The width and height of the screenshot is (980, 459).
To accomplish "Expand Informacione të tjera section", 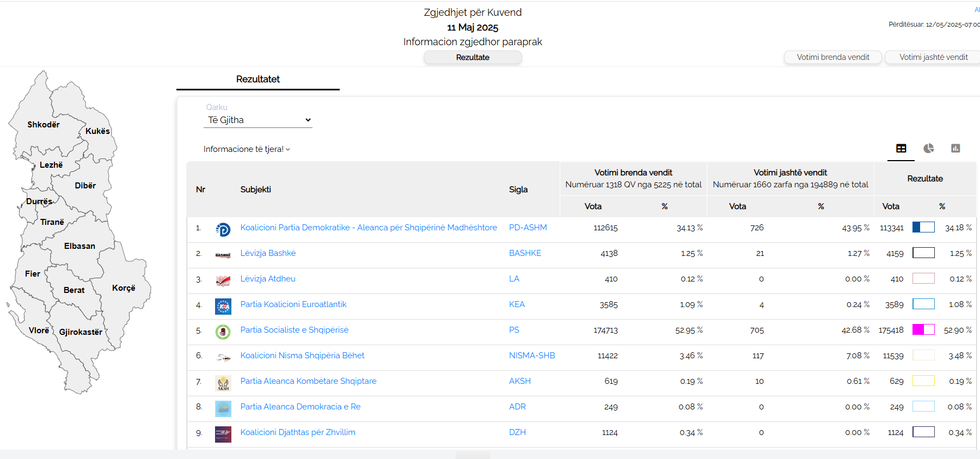I will [x=246, y=149].
